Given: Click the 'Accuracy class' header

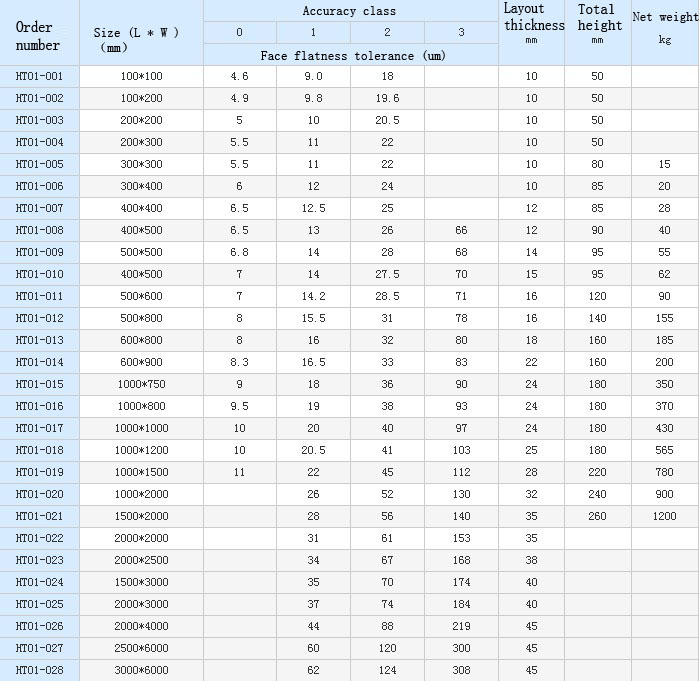Looking at the screenshot, I should click(x=349, y=11).
